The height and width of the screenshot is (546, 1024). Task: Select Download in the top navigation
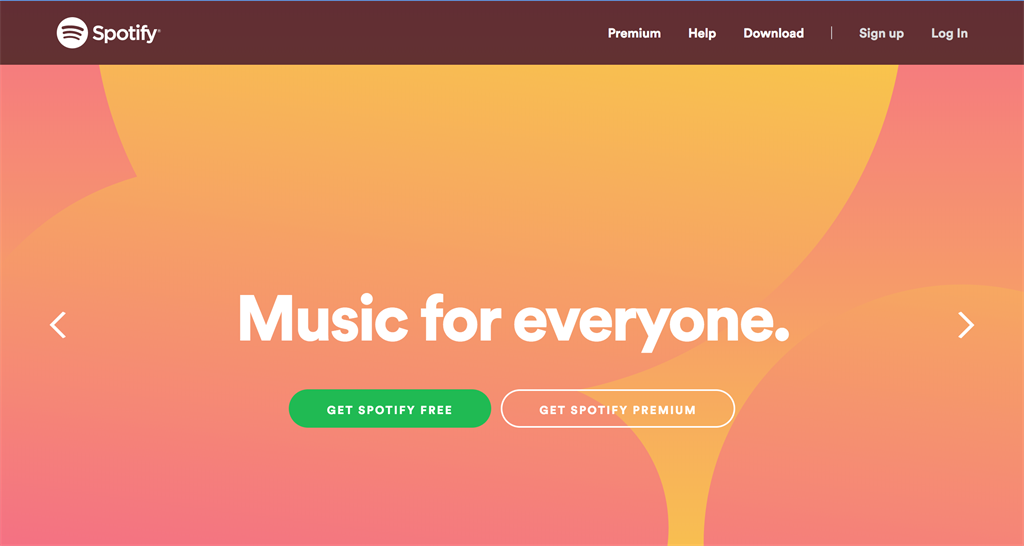(773, 33)
